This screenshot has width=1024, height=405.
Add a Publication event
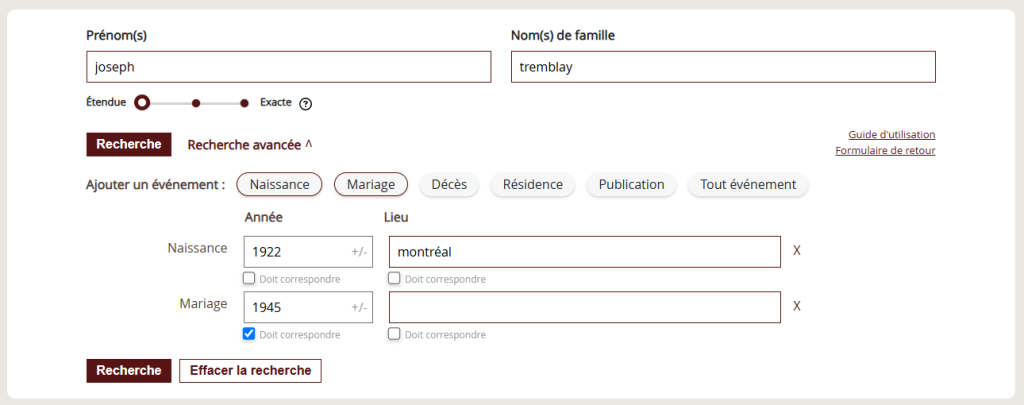click(632, 184)
